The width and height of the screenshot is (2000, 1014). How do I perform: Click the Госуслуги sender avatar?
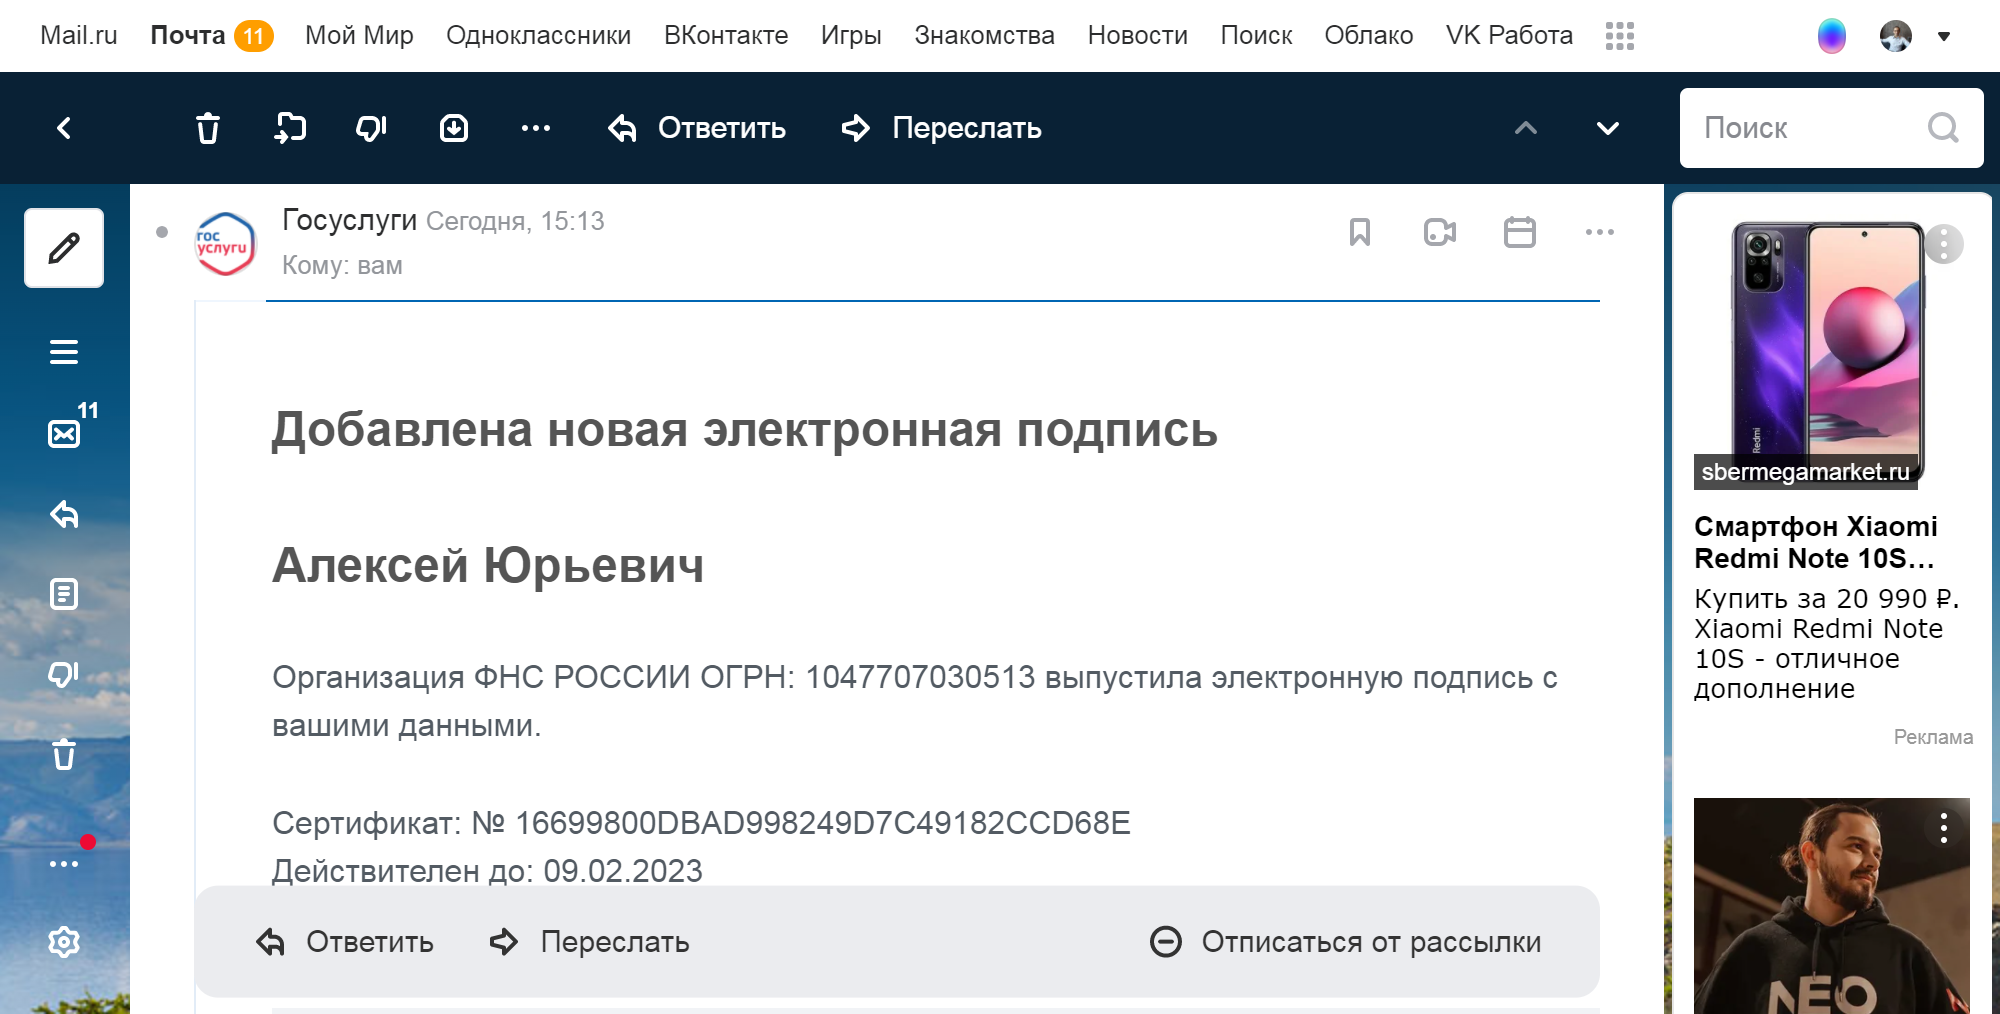(225, 243)
